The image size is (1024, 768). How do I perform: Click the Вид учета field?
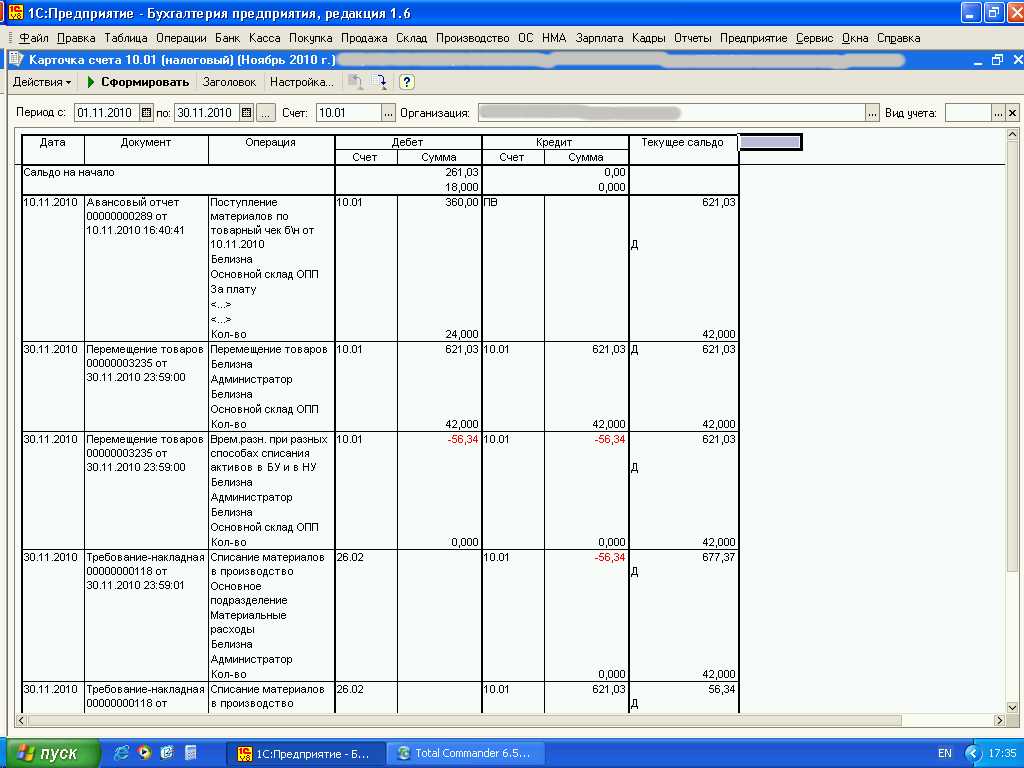click(968, 113)
